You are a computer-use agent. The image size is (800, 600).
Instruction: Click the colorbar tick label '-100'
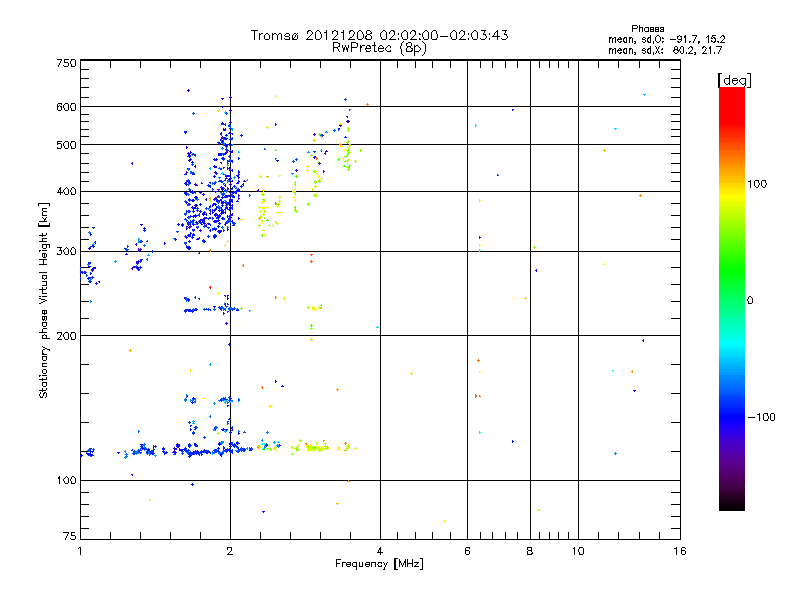click(x=761, y=417)
